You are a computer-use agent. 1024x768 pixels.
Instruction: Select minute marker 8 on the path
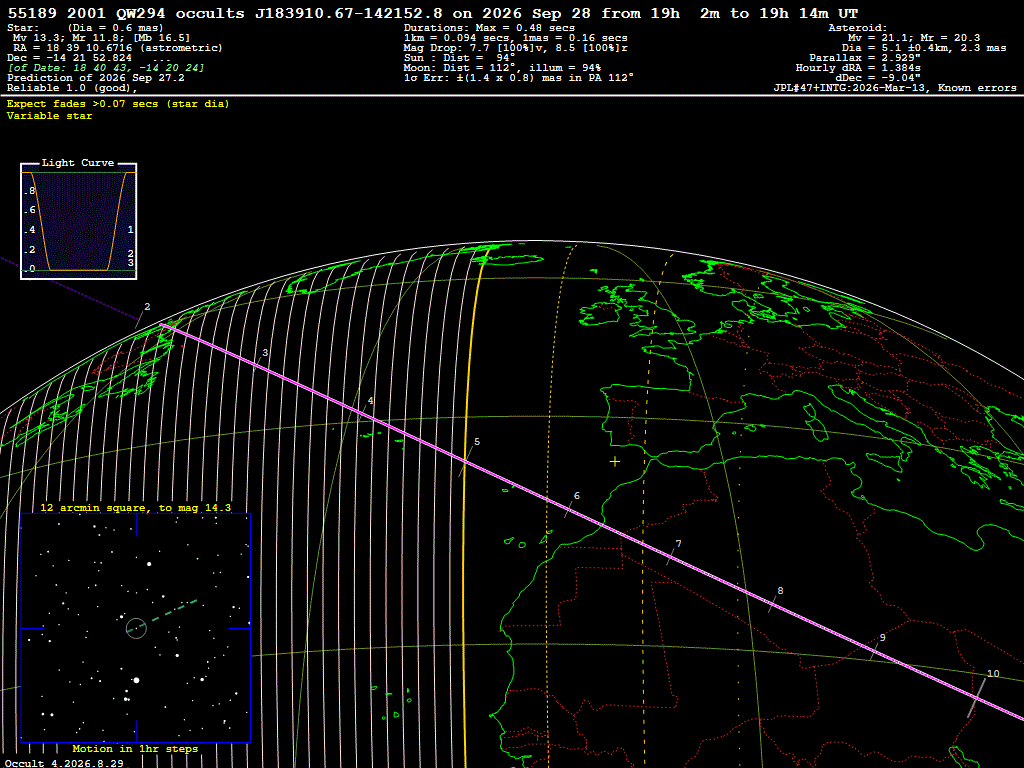(x=780, y=591)
